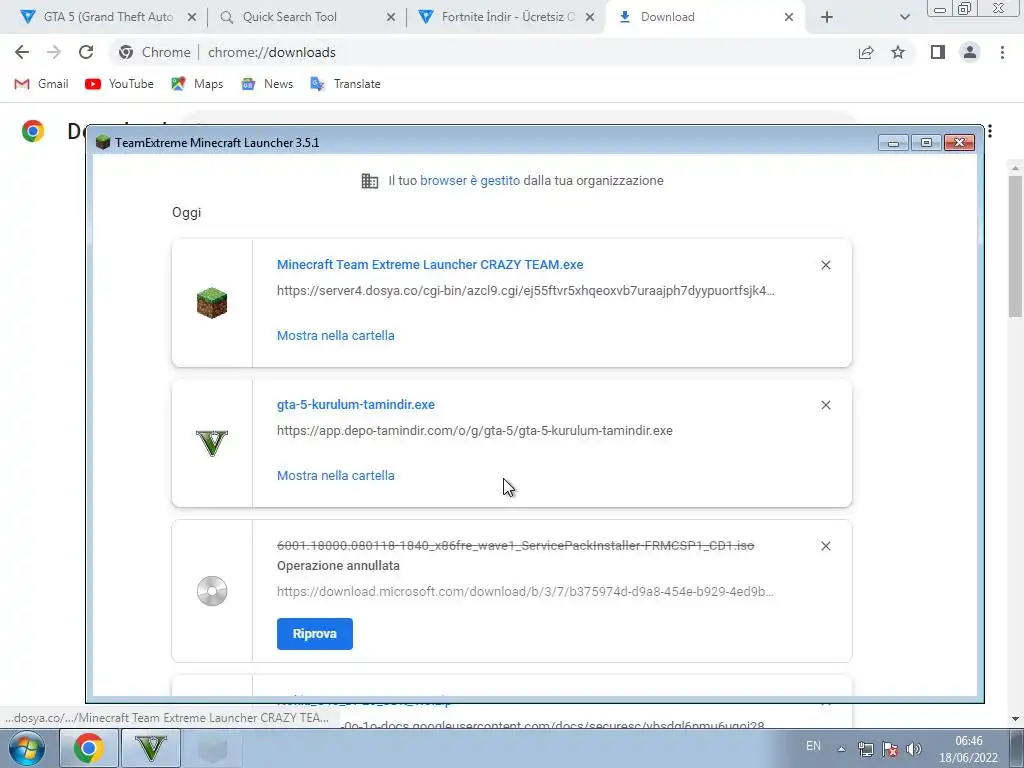Remove the cancelled ServicePackInstaller ISO entry
The image size is (1024, 768).
click(x=826, y=546)
